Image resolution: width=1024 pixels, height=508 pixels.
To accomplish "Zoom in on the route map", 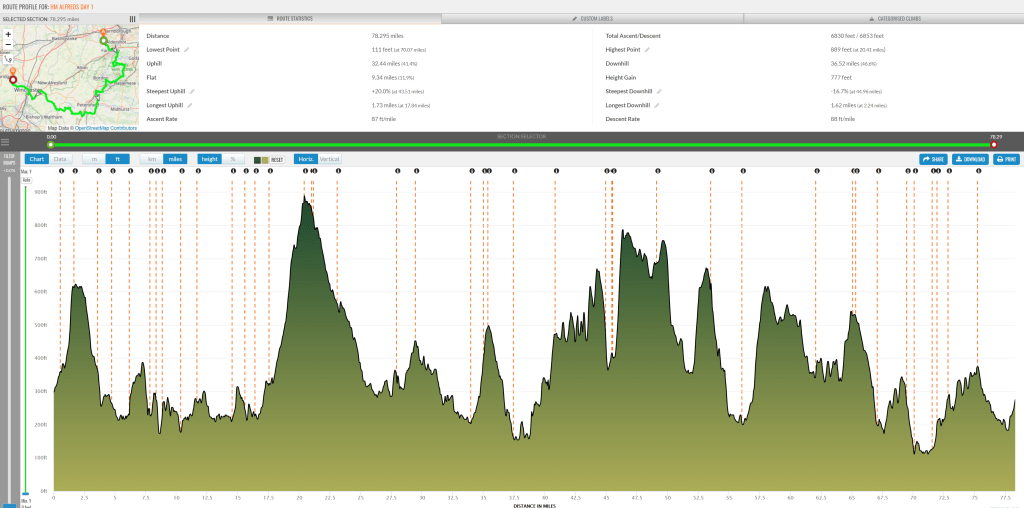I will click(8, 33).
